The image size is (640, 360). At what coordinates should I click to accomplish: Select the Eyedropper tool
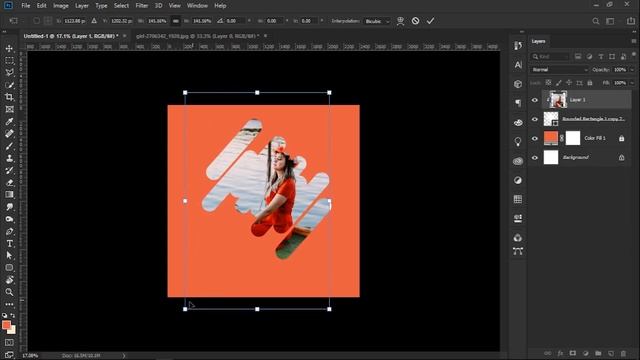tap(9, 122)
